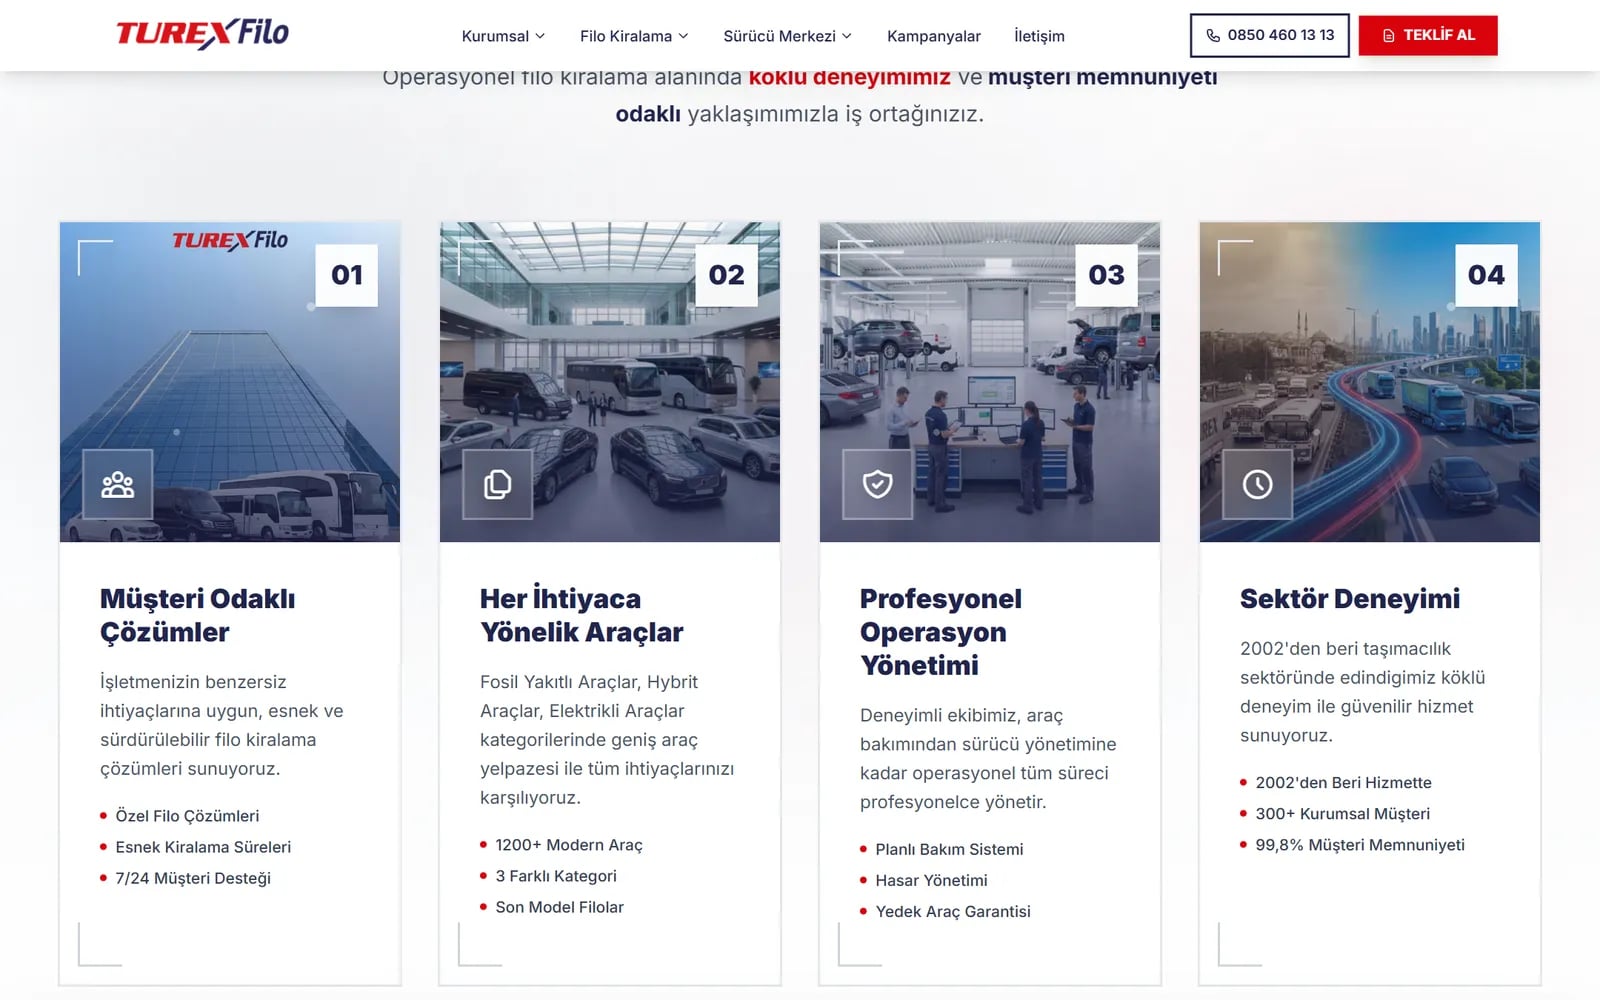
Task: Open the Turex Filo logo in header
Action: [203, 33]
